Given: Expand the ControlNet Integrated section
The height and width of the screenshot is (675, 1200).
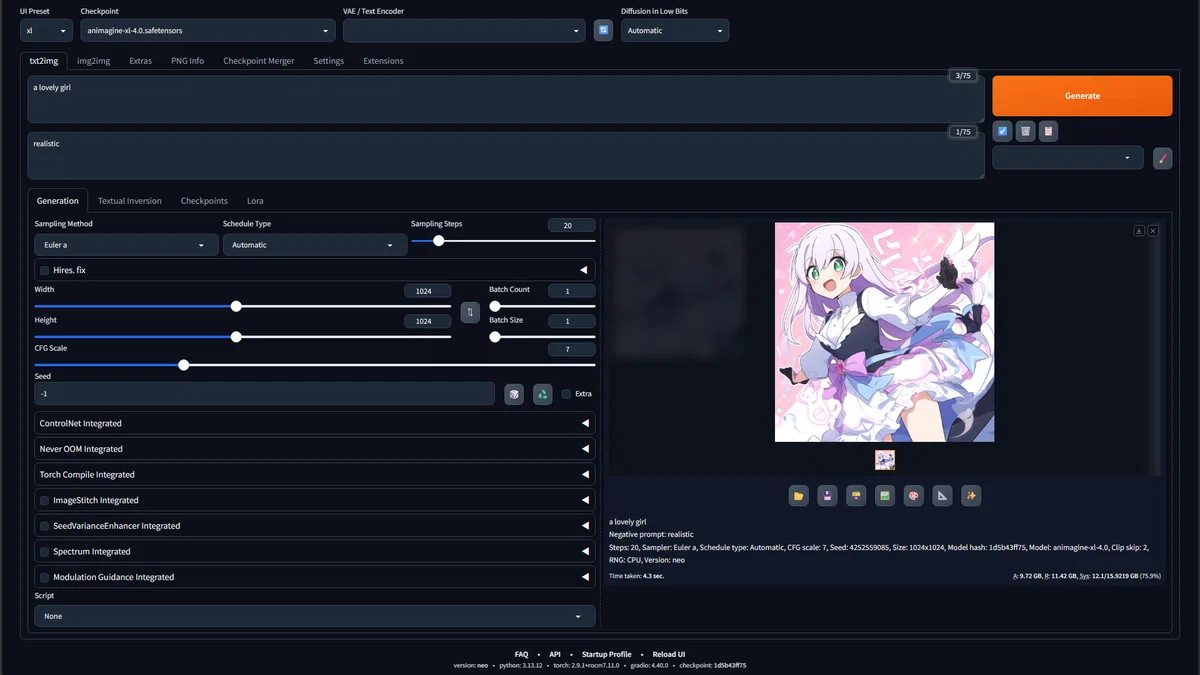Looking at the screenshot, I should tap(315, 424).
